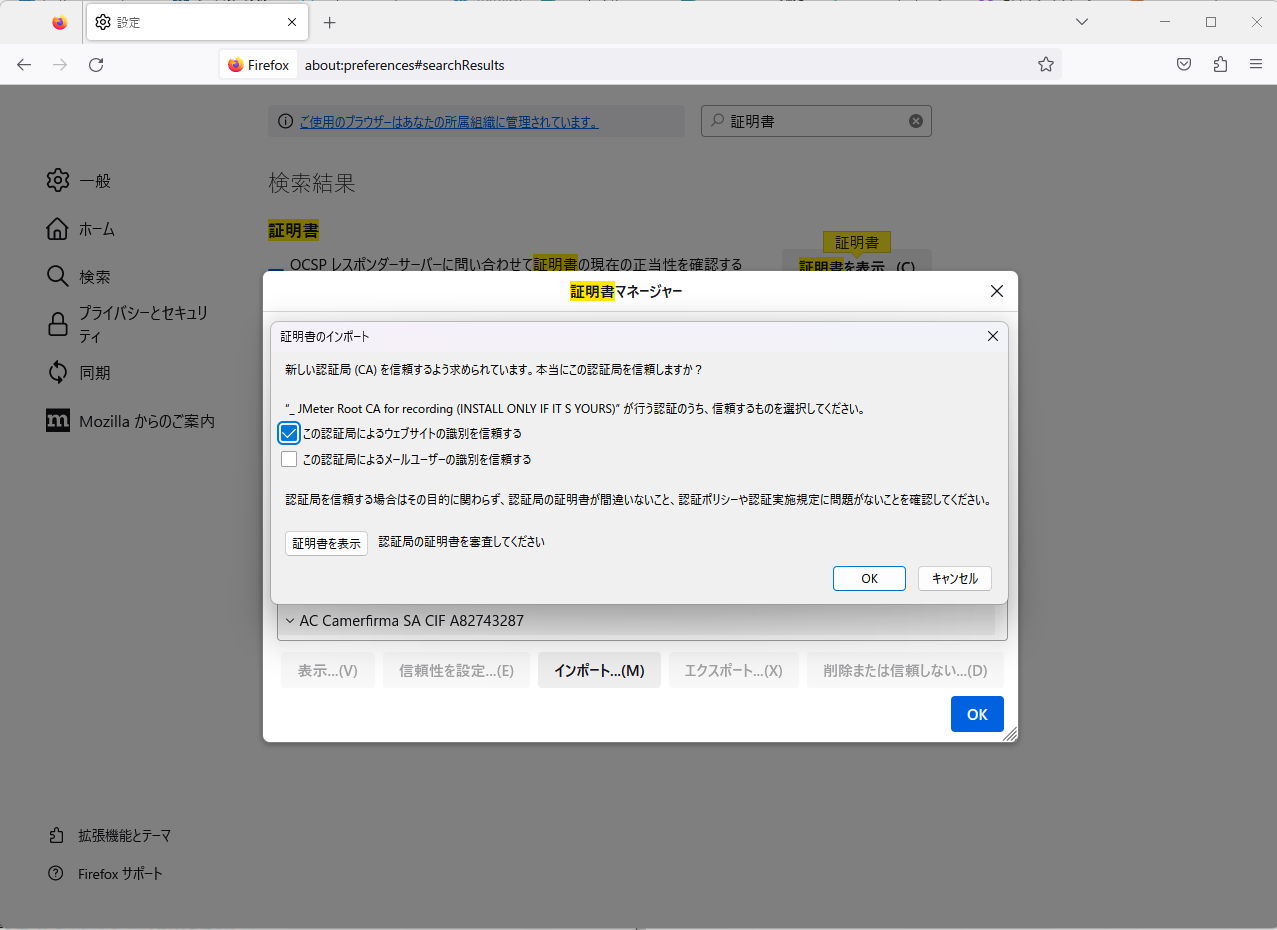The width and height of the screenshot is (1277, 930).
Task: Click the インポート...(M) button
Action: (599, 670)
